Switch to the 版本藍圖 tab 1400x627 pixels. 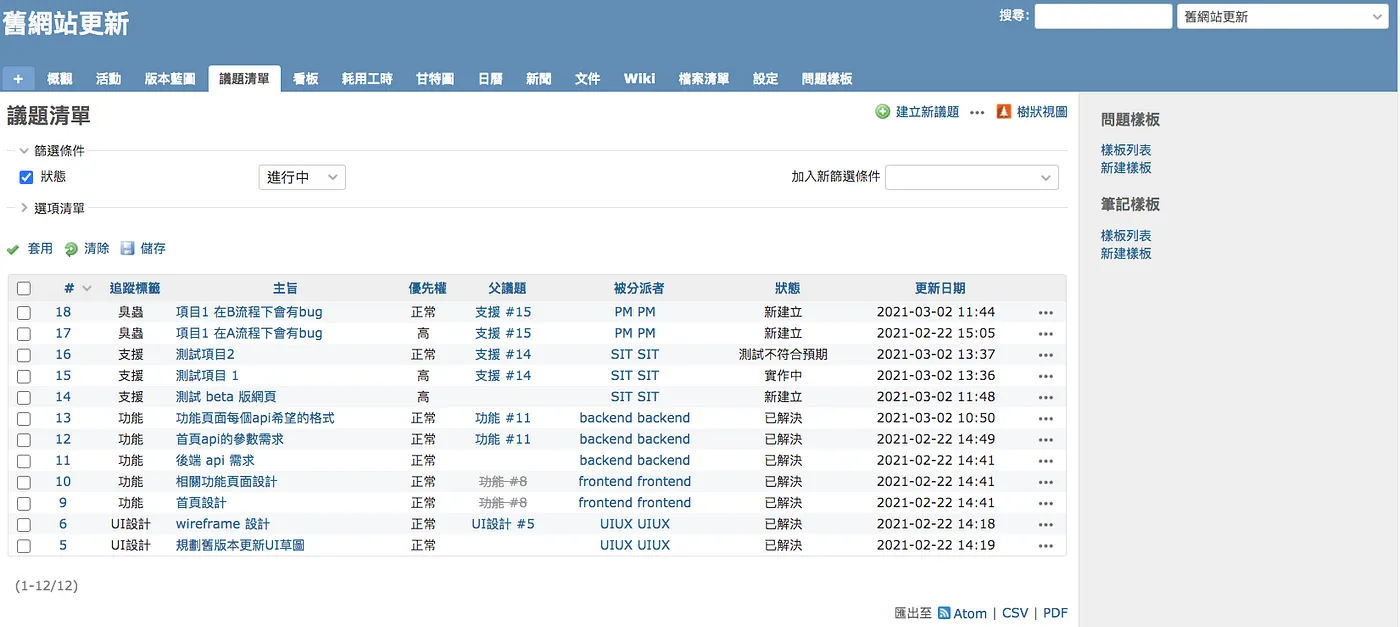170,79
